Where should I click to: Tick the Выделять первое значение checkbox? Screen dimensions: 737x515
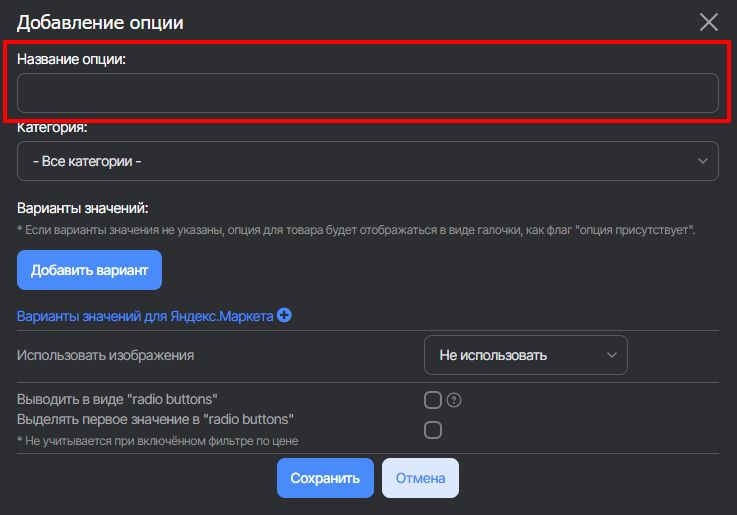[x=433, y=430]
